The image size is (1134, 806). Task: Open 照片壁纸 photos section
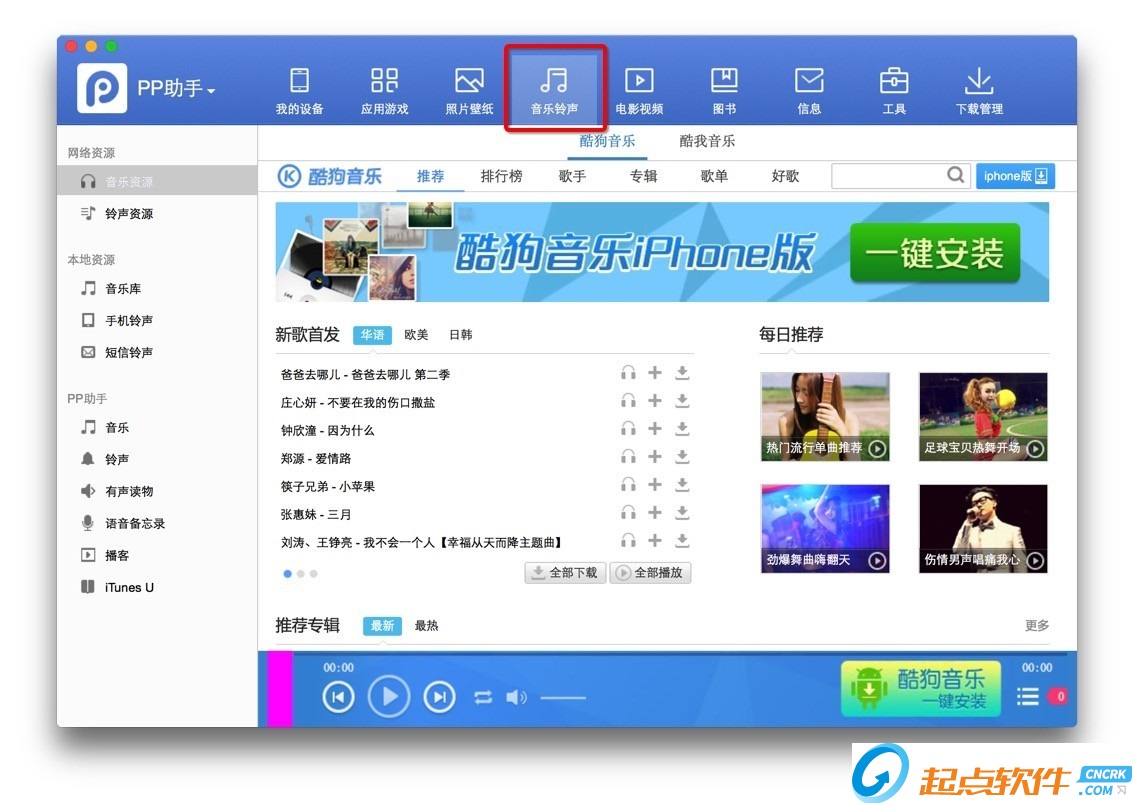pyautogui.click(x=469, y=90)
